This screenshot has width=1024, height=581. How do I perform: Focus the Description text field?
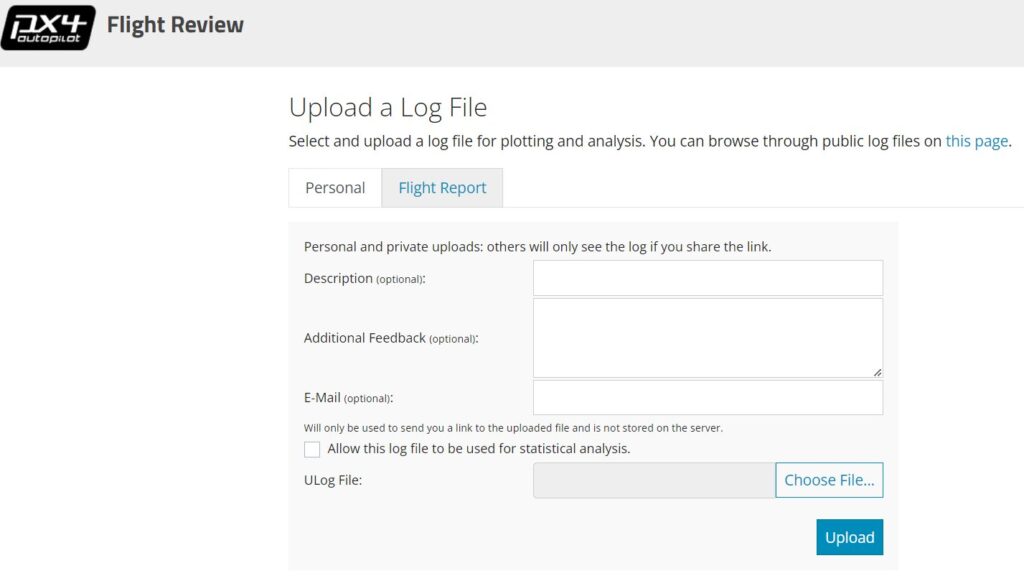(x=707, y=278)
